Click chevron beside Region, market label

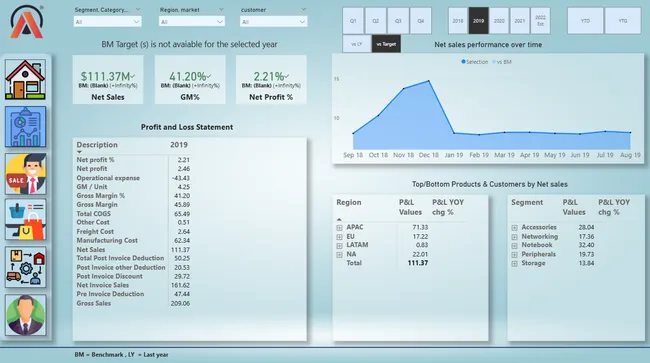[221, 9]
